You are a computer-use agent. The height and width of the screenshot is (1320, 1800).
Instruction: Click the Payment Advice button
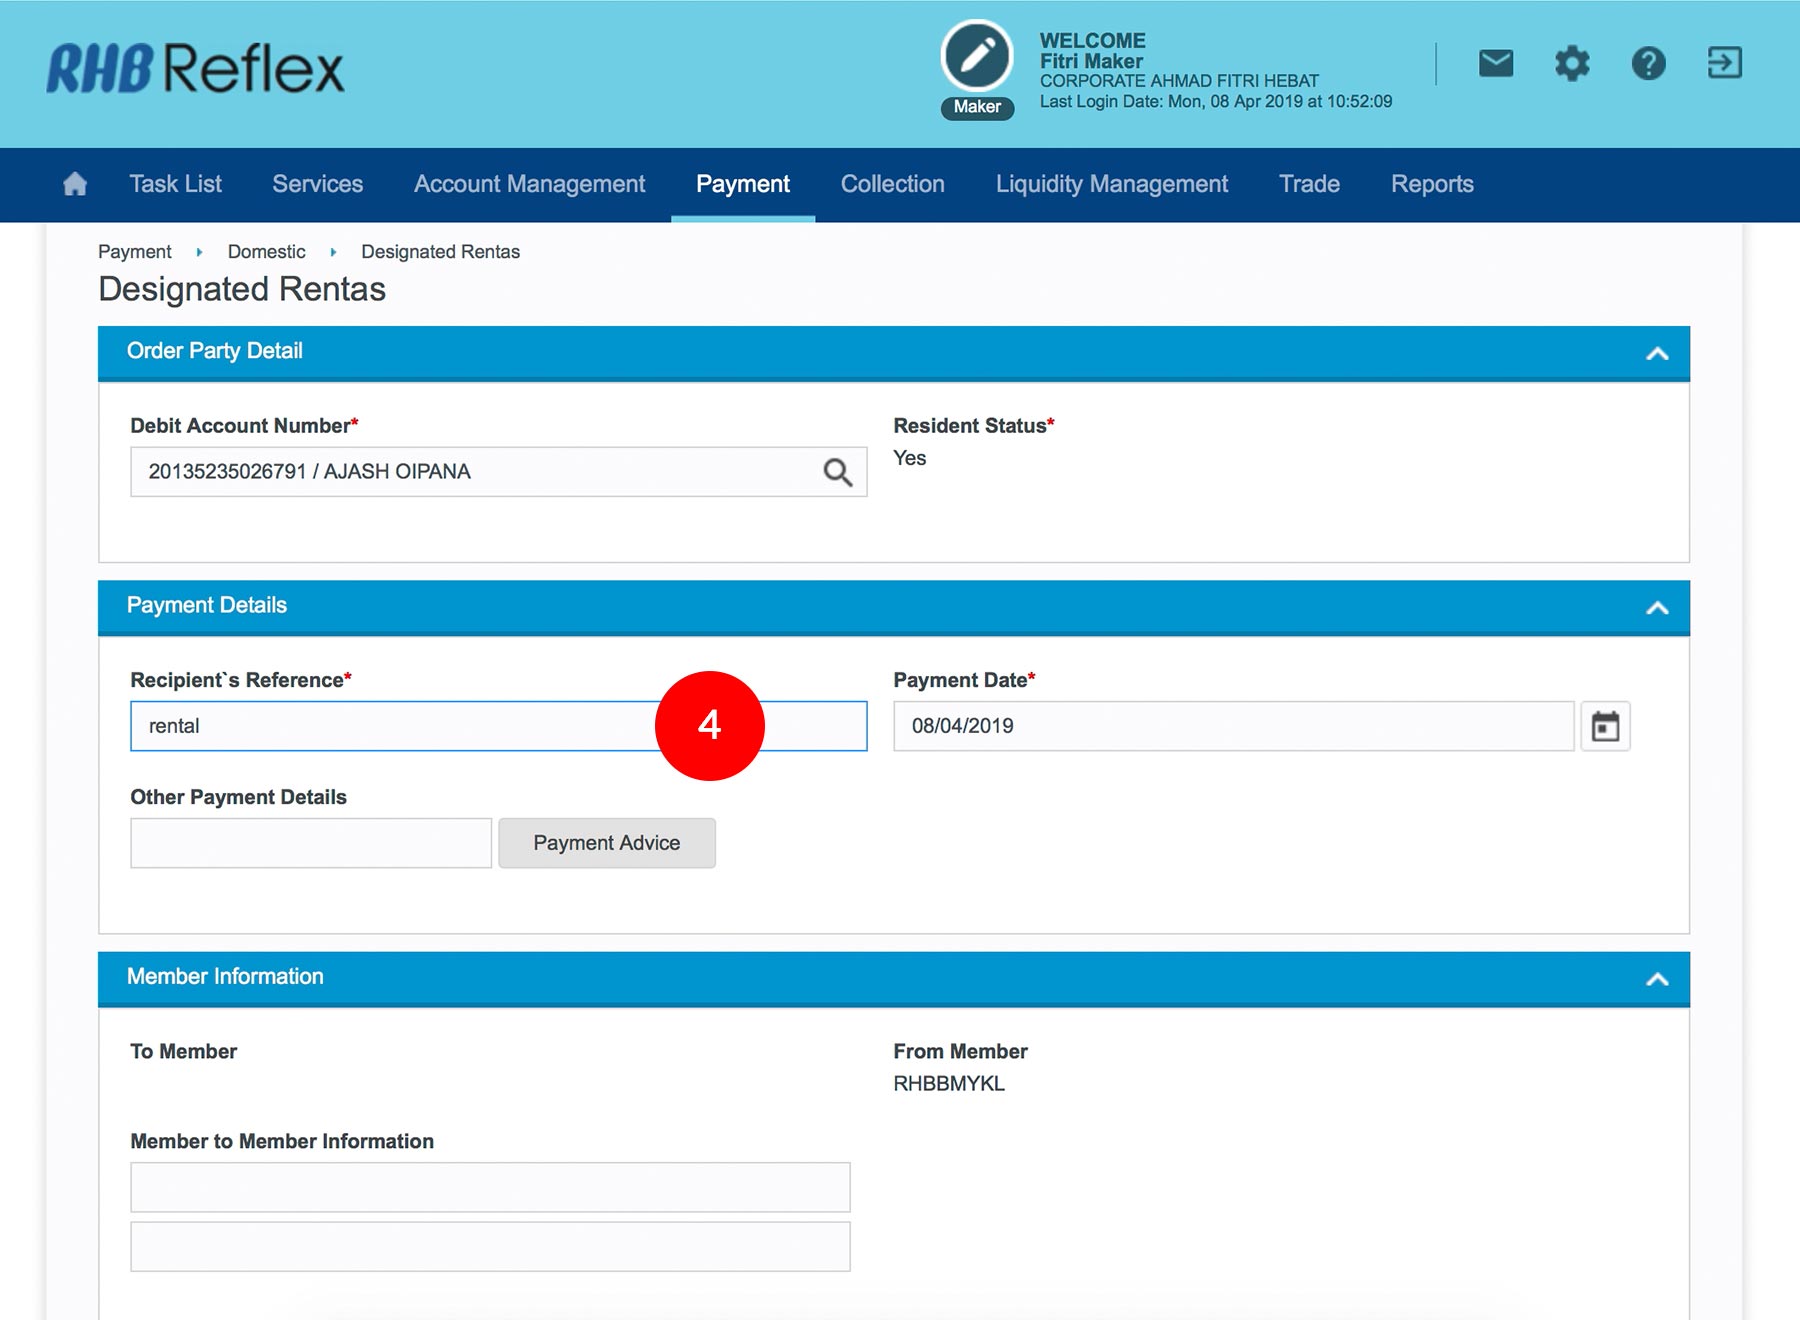[x=606, y=843]
